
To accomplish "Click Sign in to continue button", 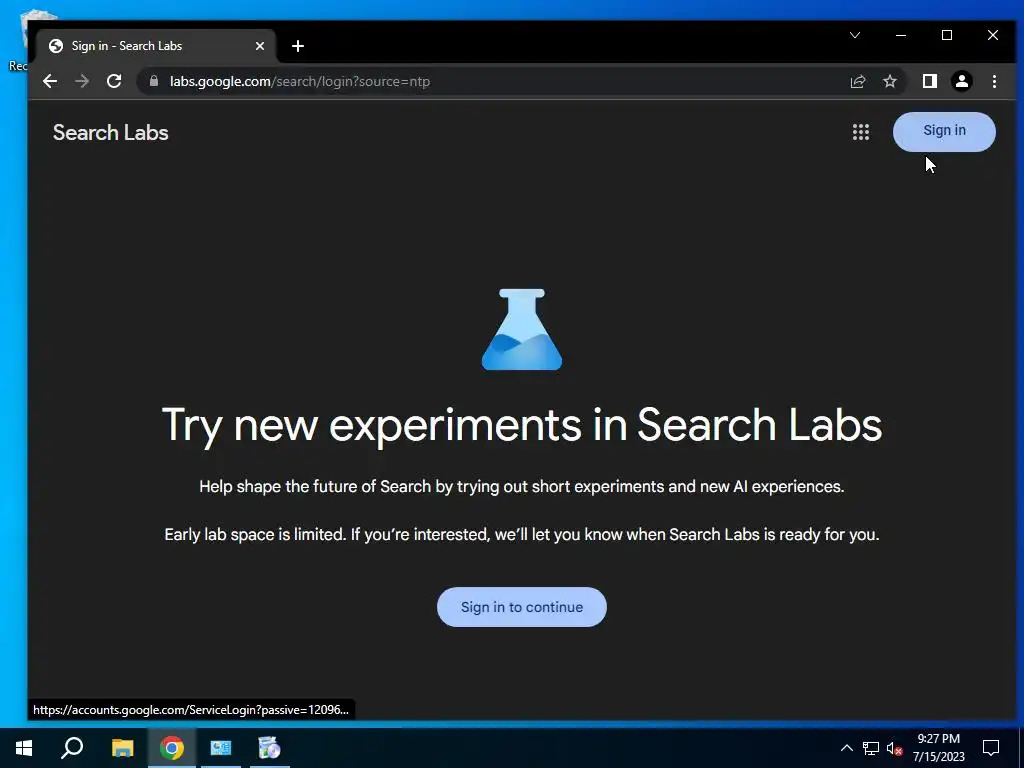I will point(522,607).
